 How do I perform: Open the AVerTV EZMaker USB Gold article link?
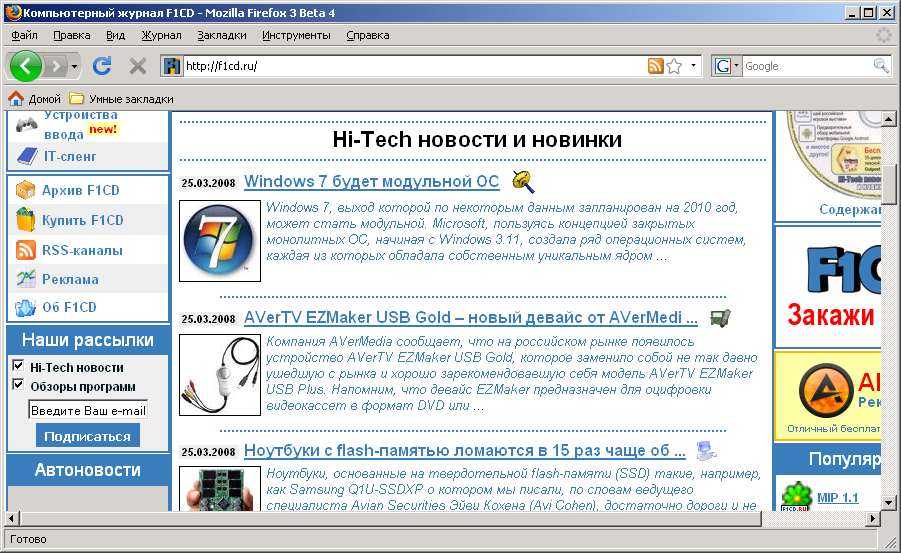471,317
